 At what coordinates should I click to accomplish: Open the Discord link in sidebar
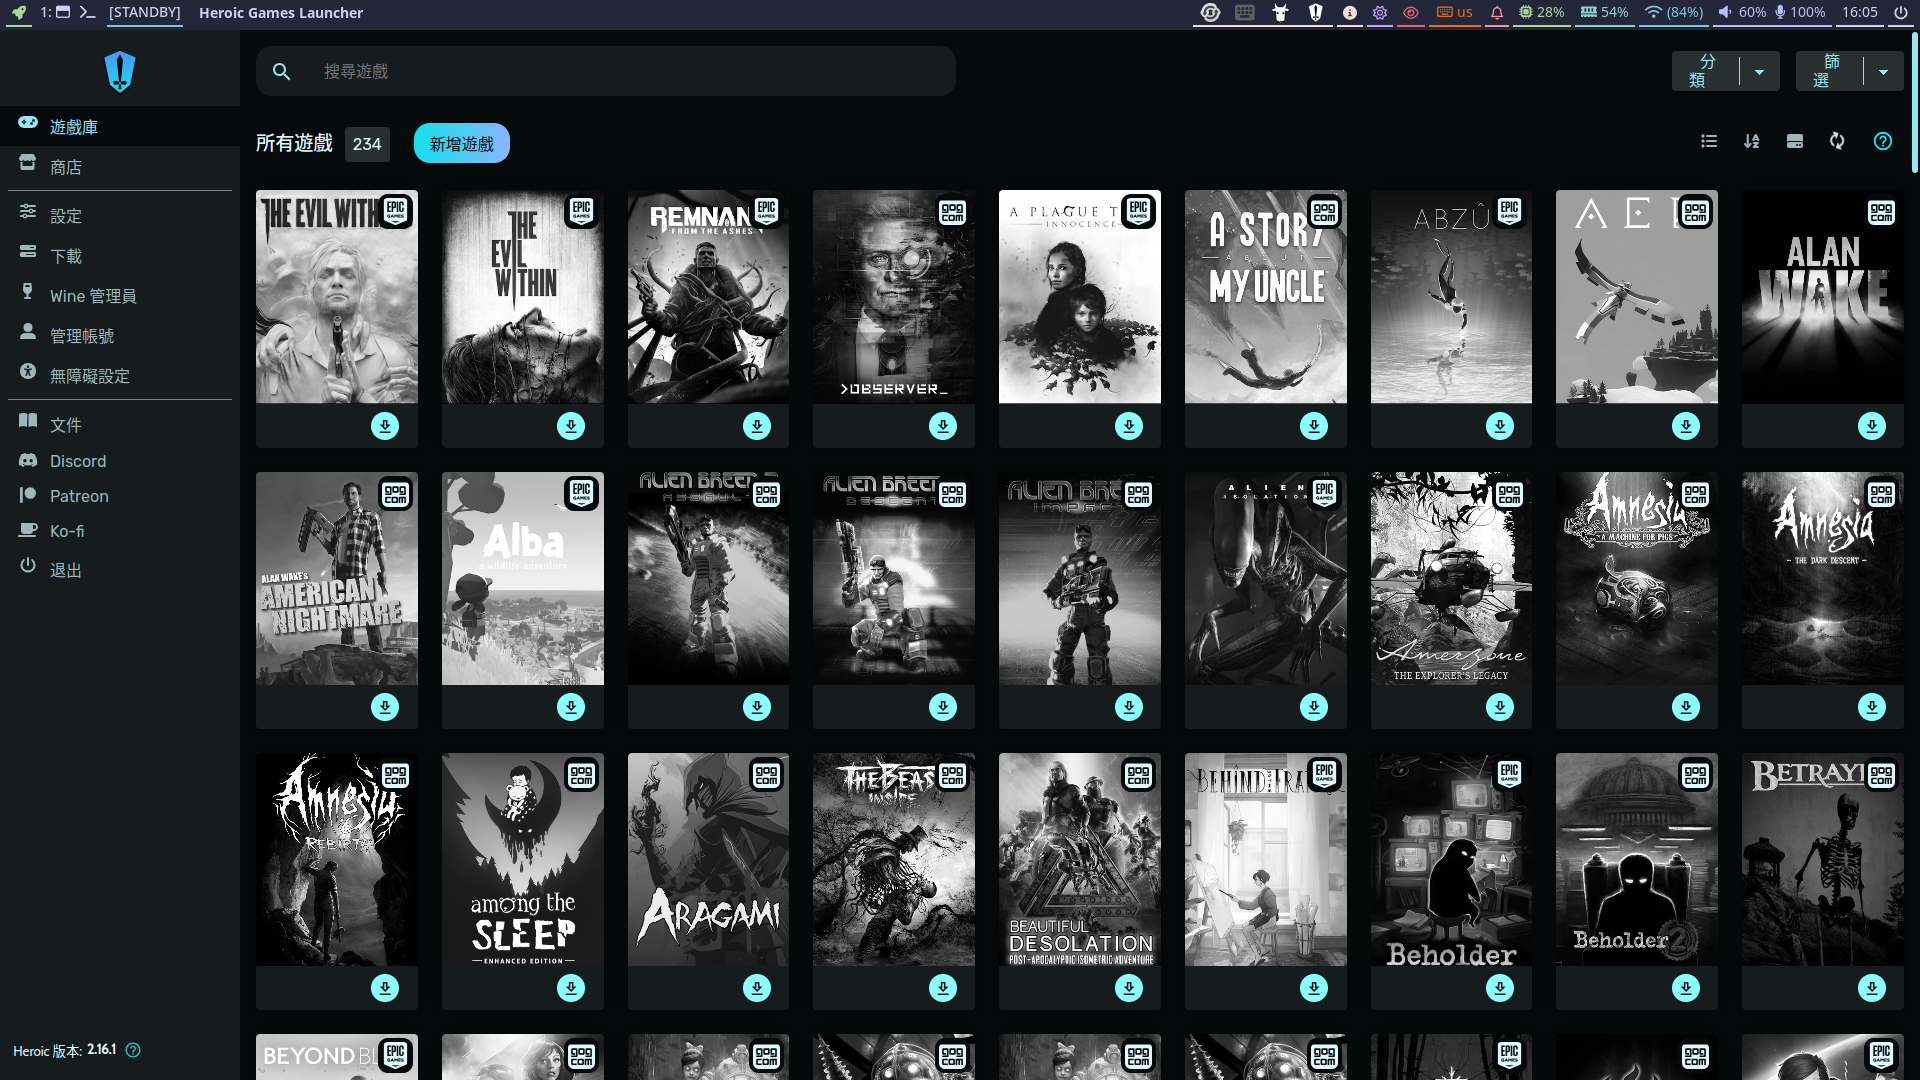[x=120, y=460]
